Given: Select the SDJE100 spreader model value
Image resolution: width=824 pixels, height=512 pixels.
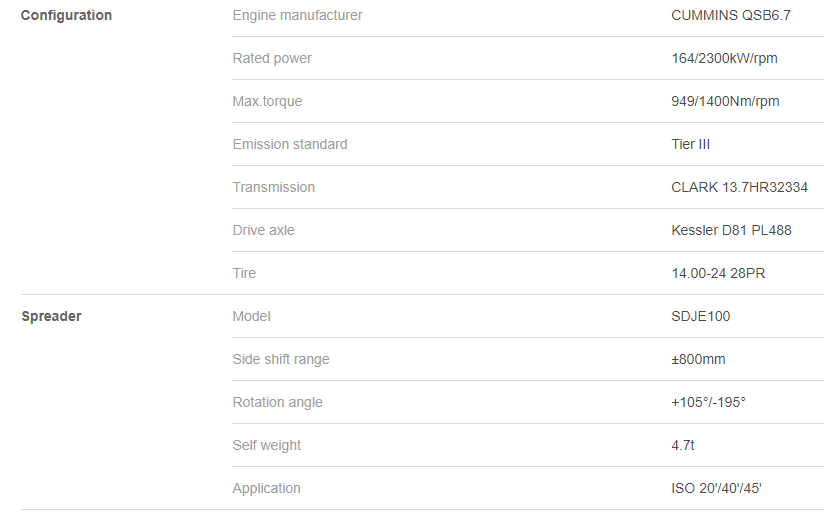Looking at the screenshot, I should tap(701, 316).
